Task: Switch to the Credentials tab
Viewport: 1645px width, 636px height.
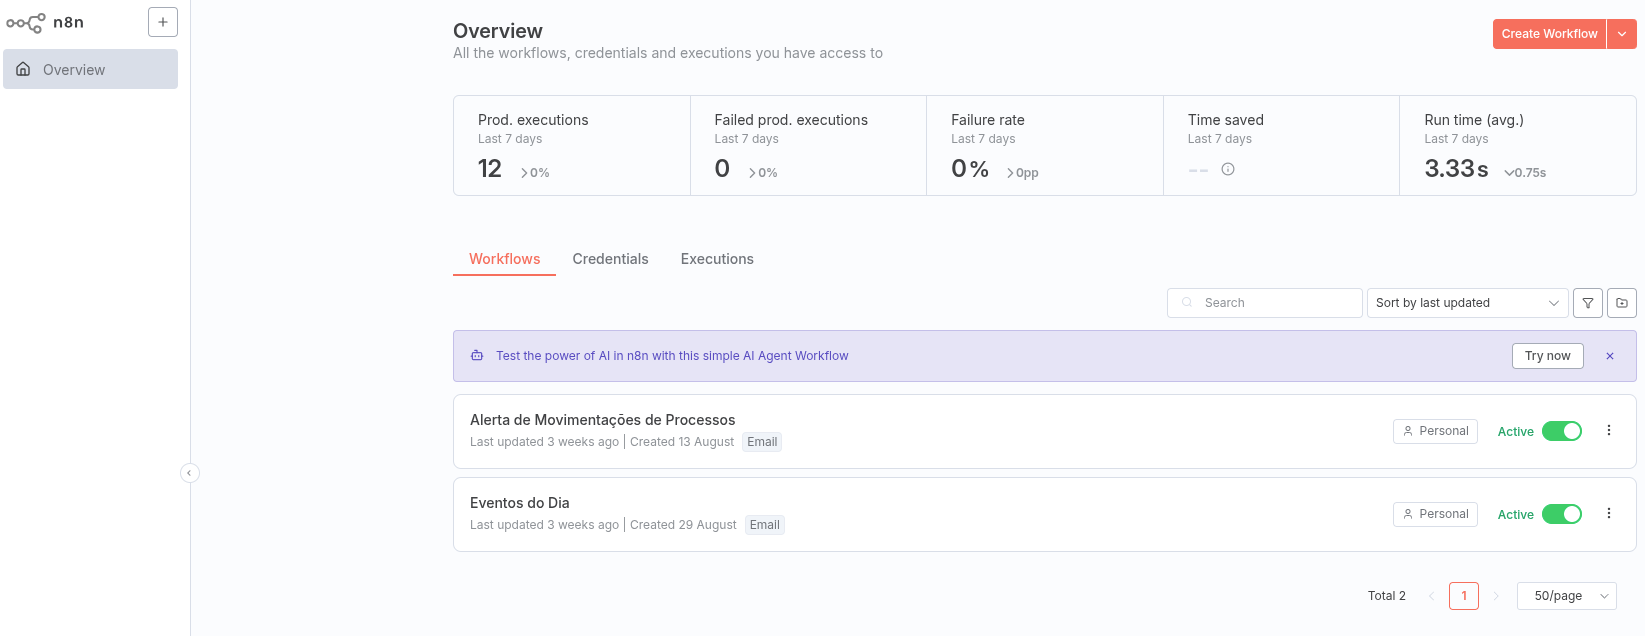Action: click(x=610, y=259)
